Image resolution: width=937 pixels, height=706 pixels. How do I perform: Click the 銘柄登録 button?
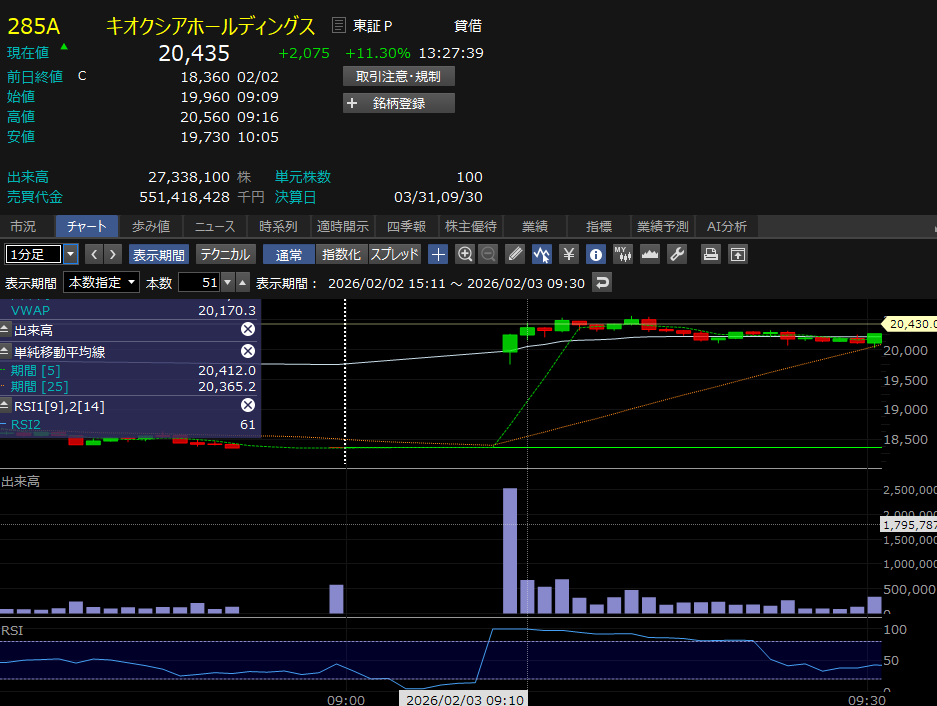398,103
